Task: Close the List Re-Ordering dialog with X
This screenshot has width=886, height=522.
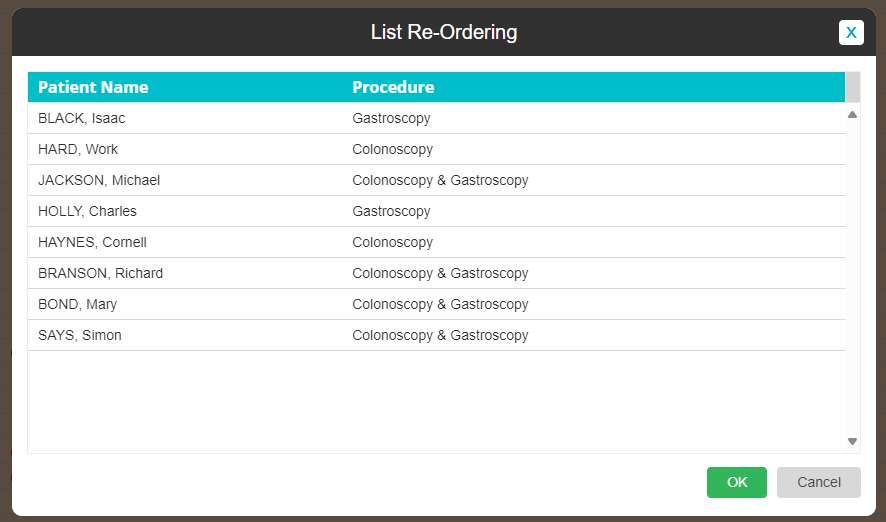Action: tap(851, 32)
